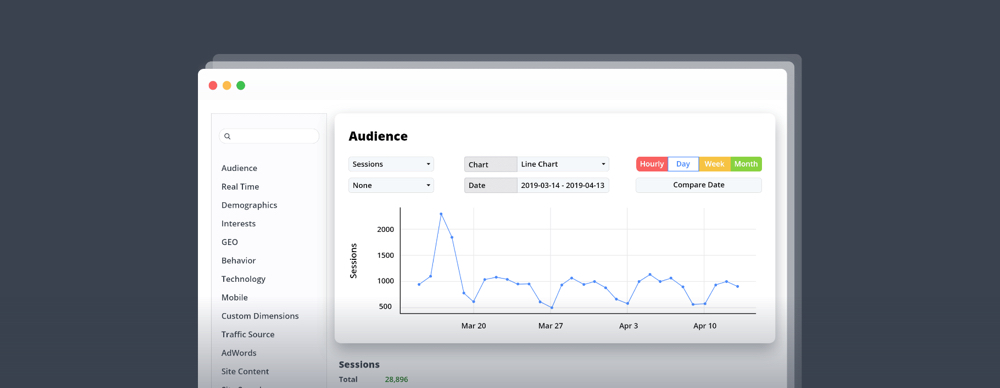Click the Sessions summary heading below chart

[x=359, y=365]
